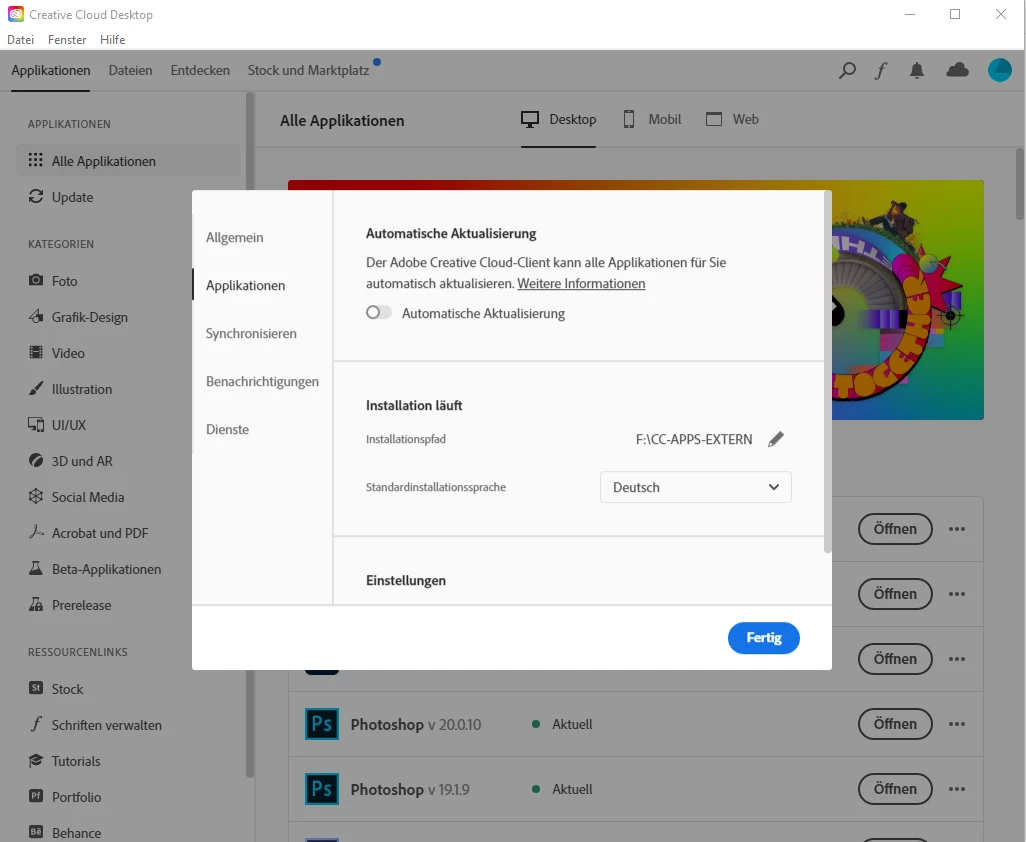Follow the Weitere Informationen link
This screenshot has width=1026, height=842.
pyautogui.click(x=581, y=283)
